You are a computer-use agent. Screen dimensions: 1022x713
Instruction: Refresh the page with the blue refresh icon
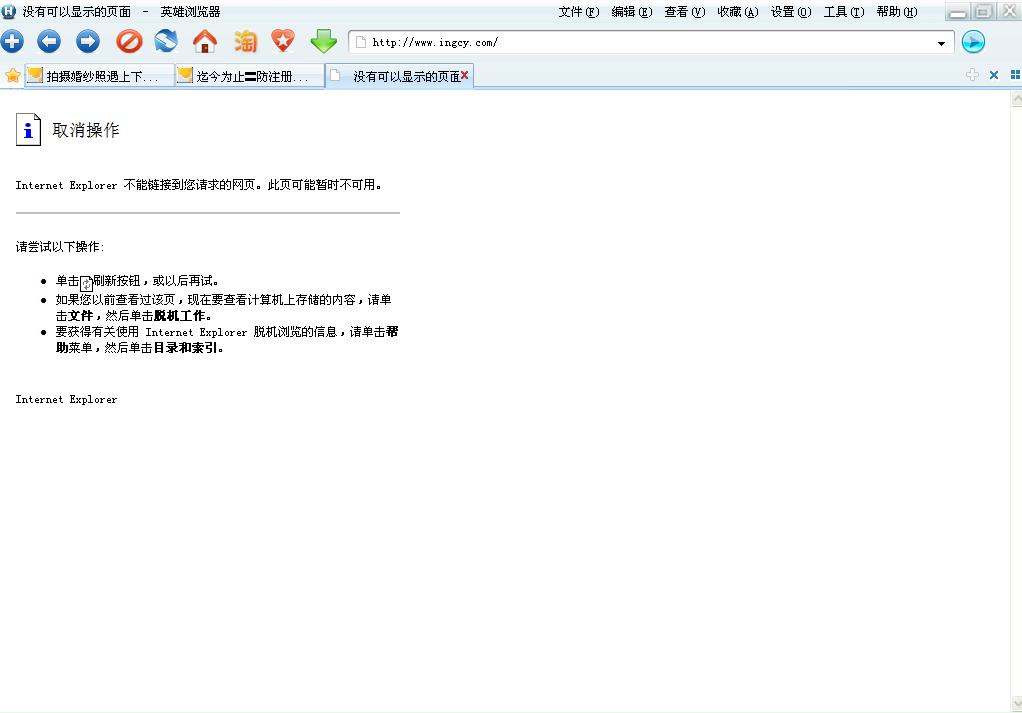click(x=166, y=42)
